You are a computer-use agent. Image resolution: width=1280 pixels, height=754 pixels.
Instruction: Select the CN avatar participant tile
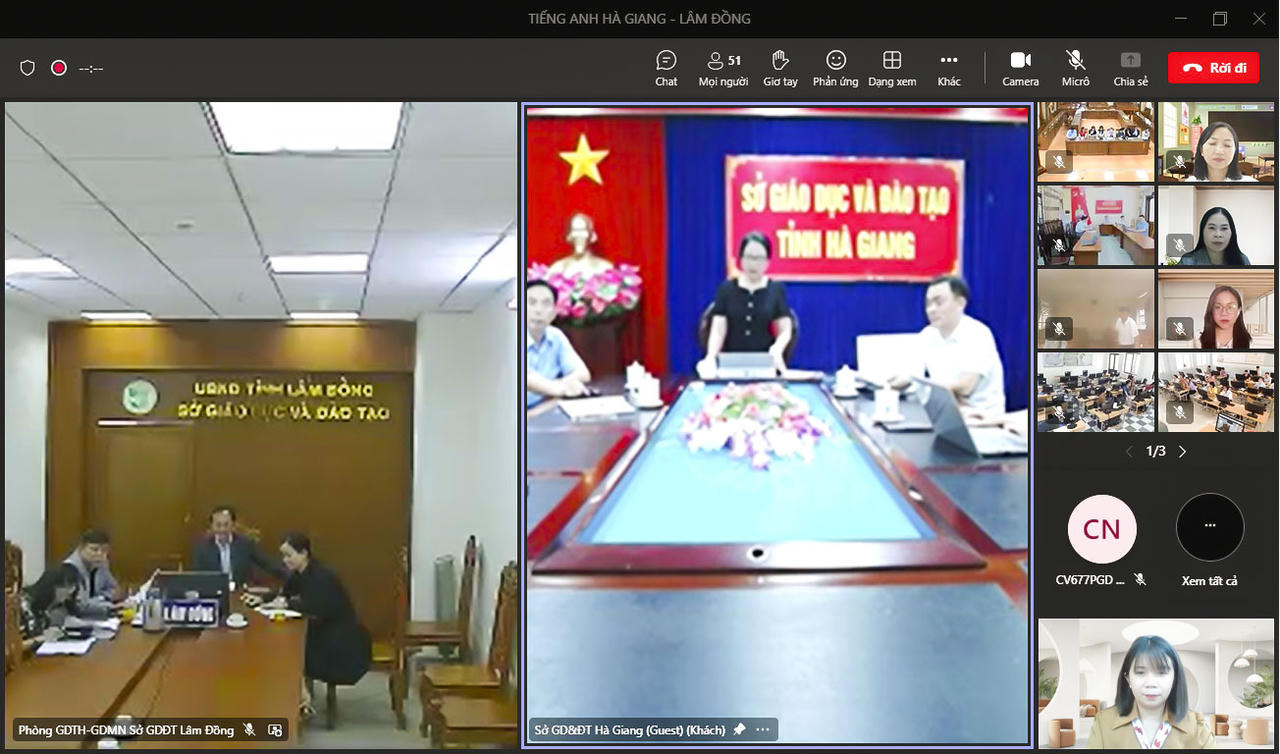(x=1101, y=530)
